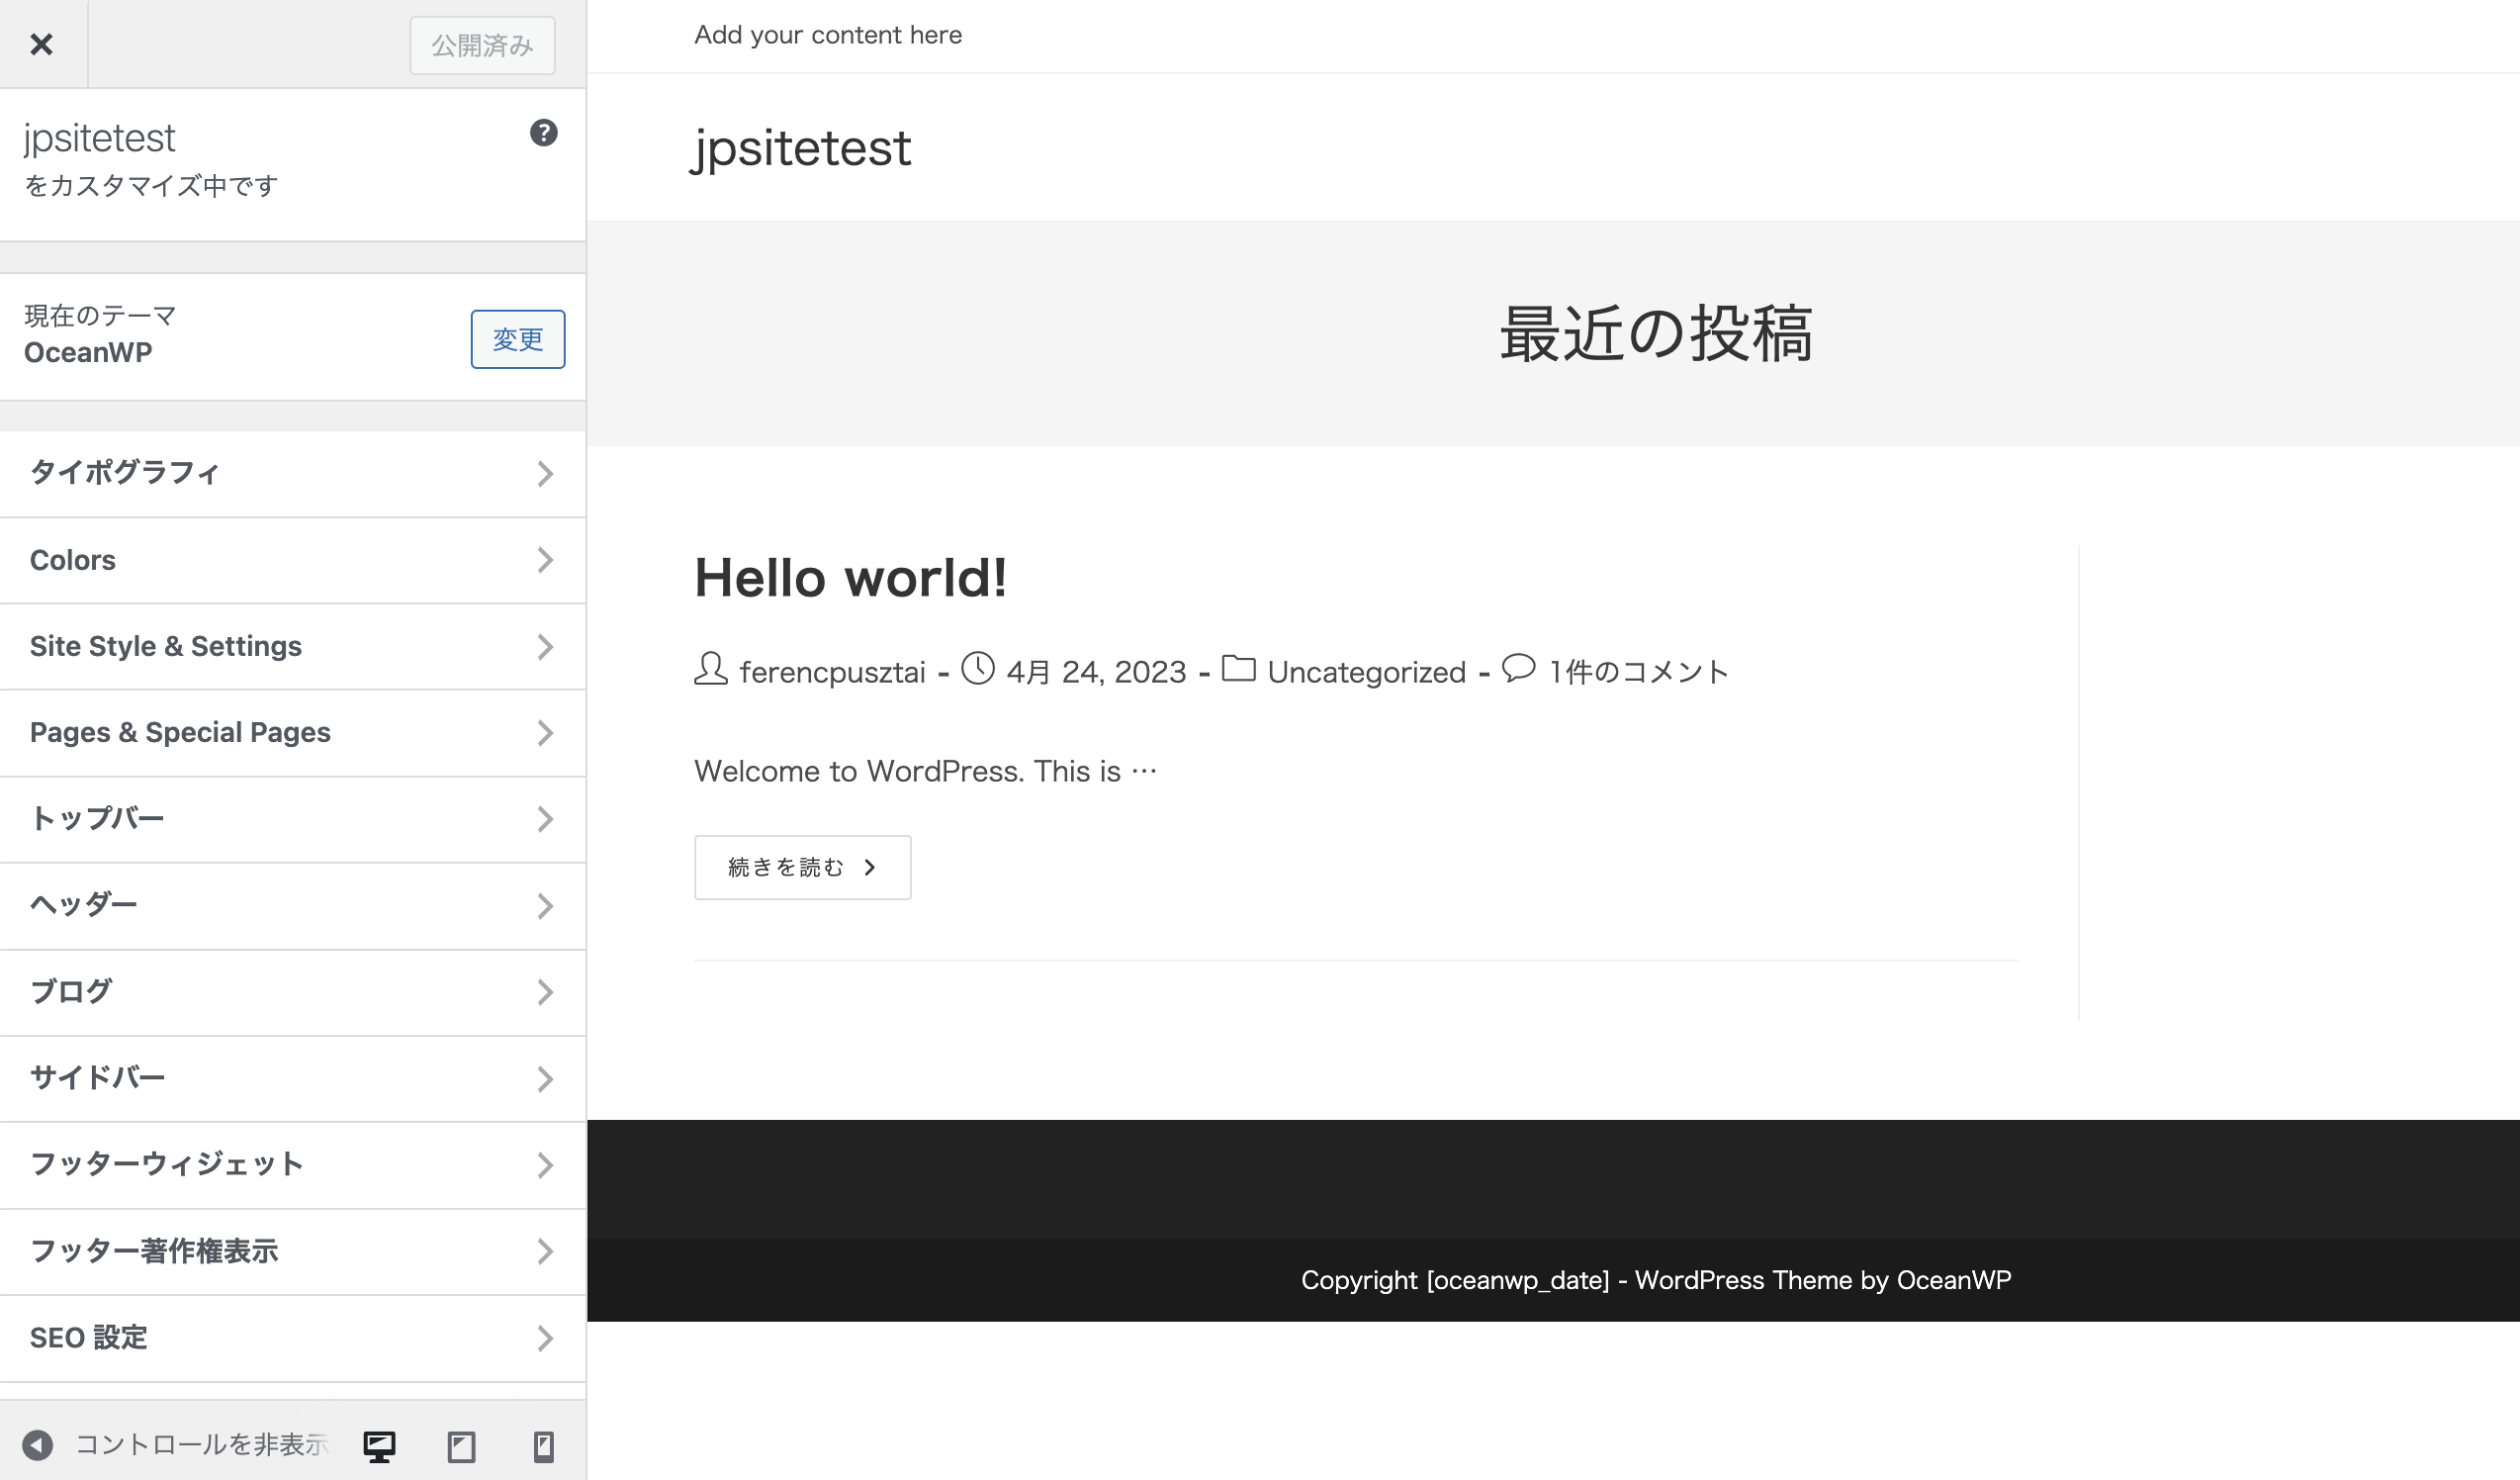Click the 変更 button to change theme

coord(517,339)
